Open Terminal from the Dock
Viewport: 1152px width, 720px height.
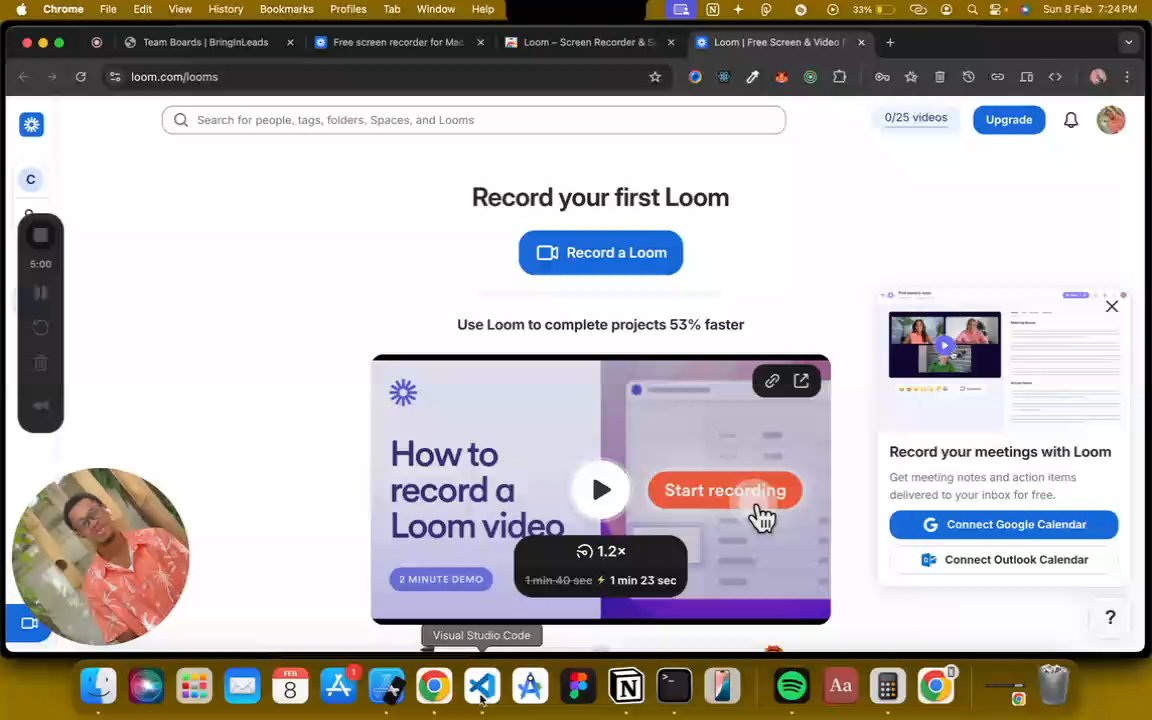pos(674,686)
